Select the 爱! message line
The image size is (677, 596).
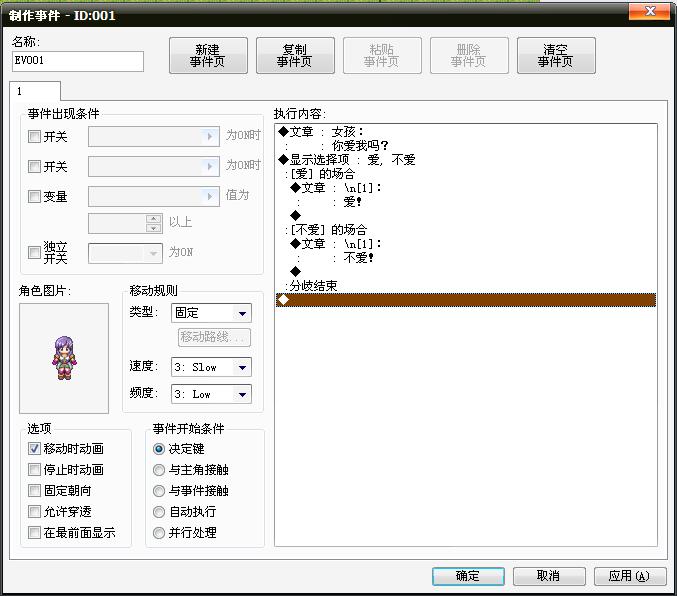coord(466,202)
